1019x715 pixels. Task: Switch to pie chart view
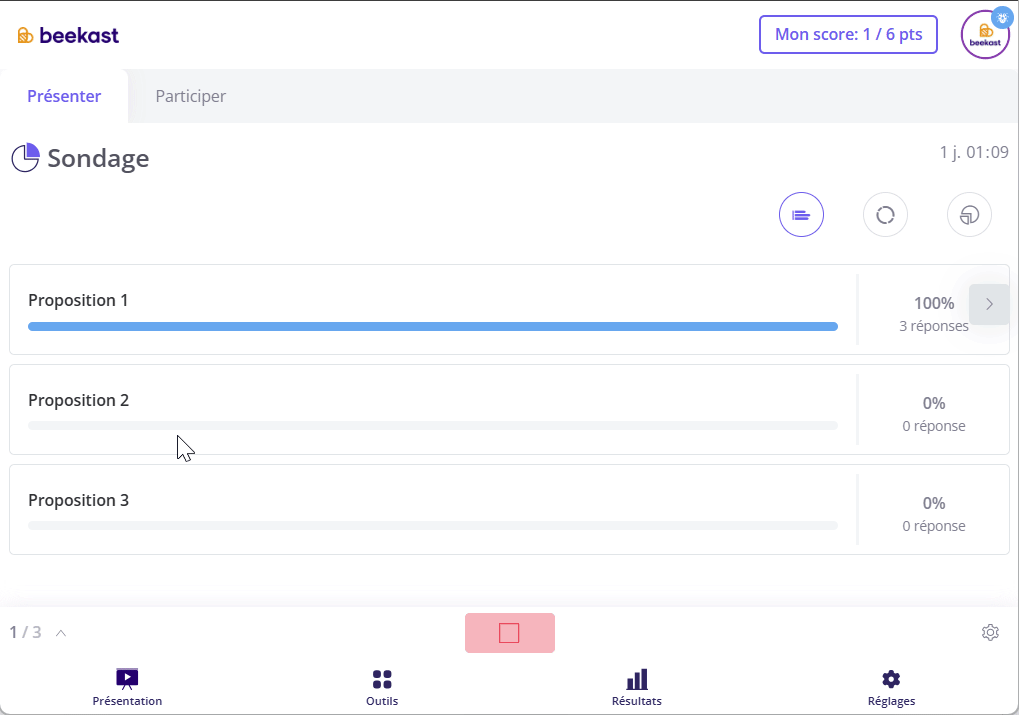coord(969,215)
